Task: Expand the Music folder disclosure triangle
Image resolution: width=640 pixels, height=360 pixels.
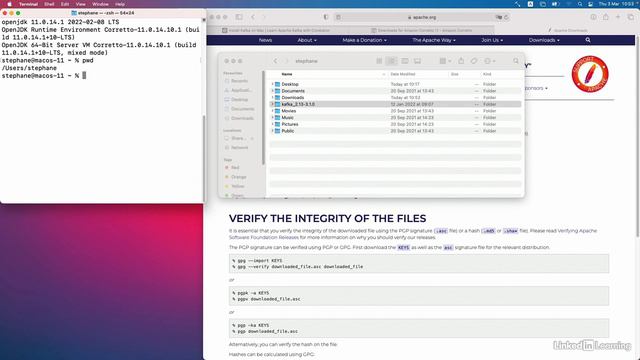Action: 272,118
